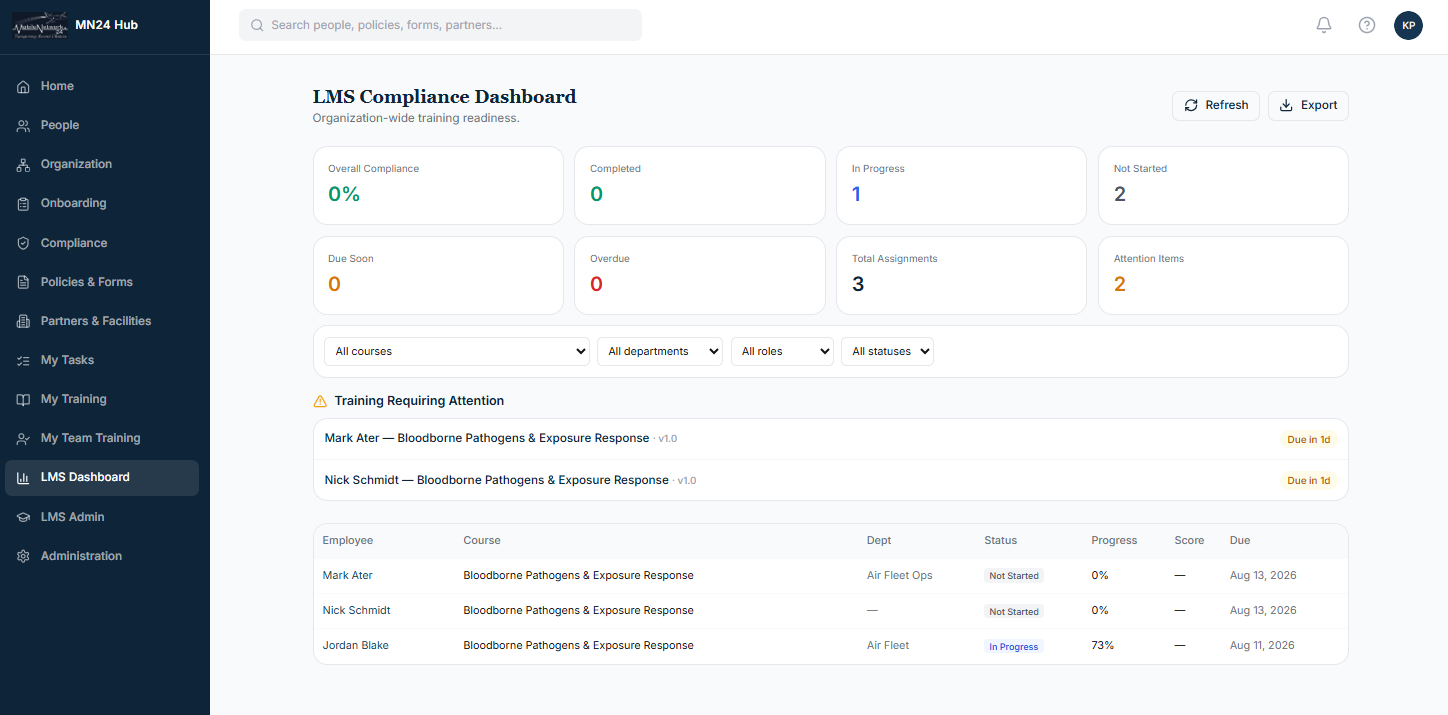
Task: Click the MN24 Hub logo image
Action: click(40, 27)
